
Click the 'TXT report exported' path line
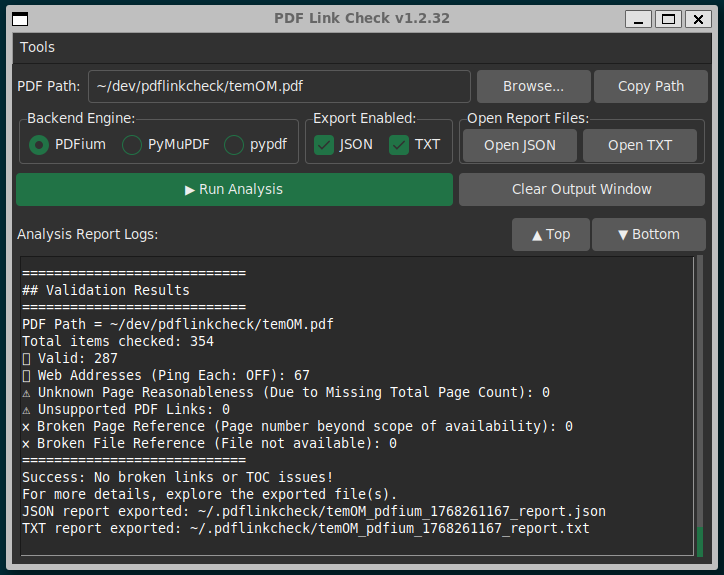306,528
